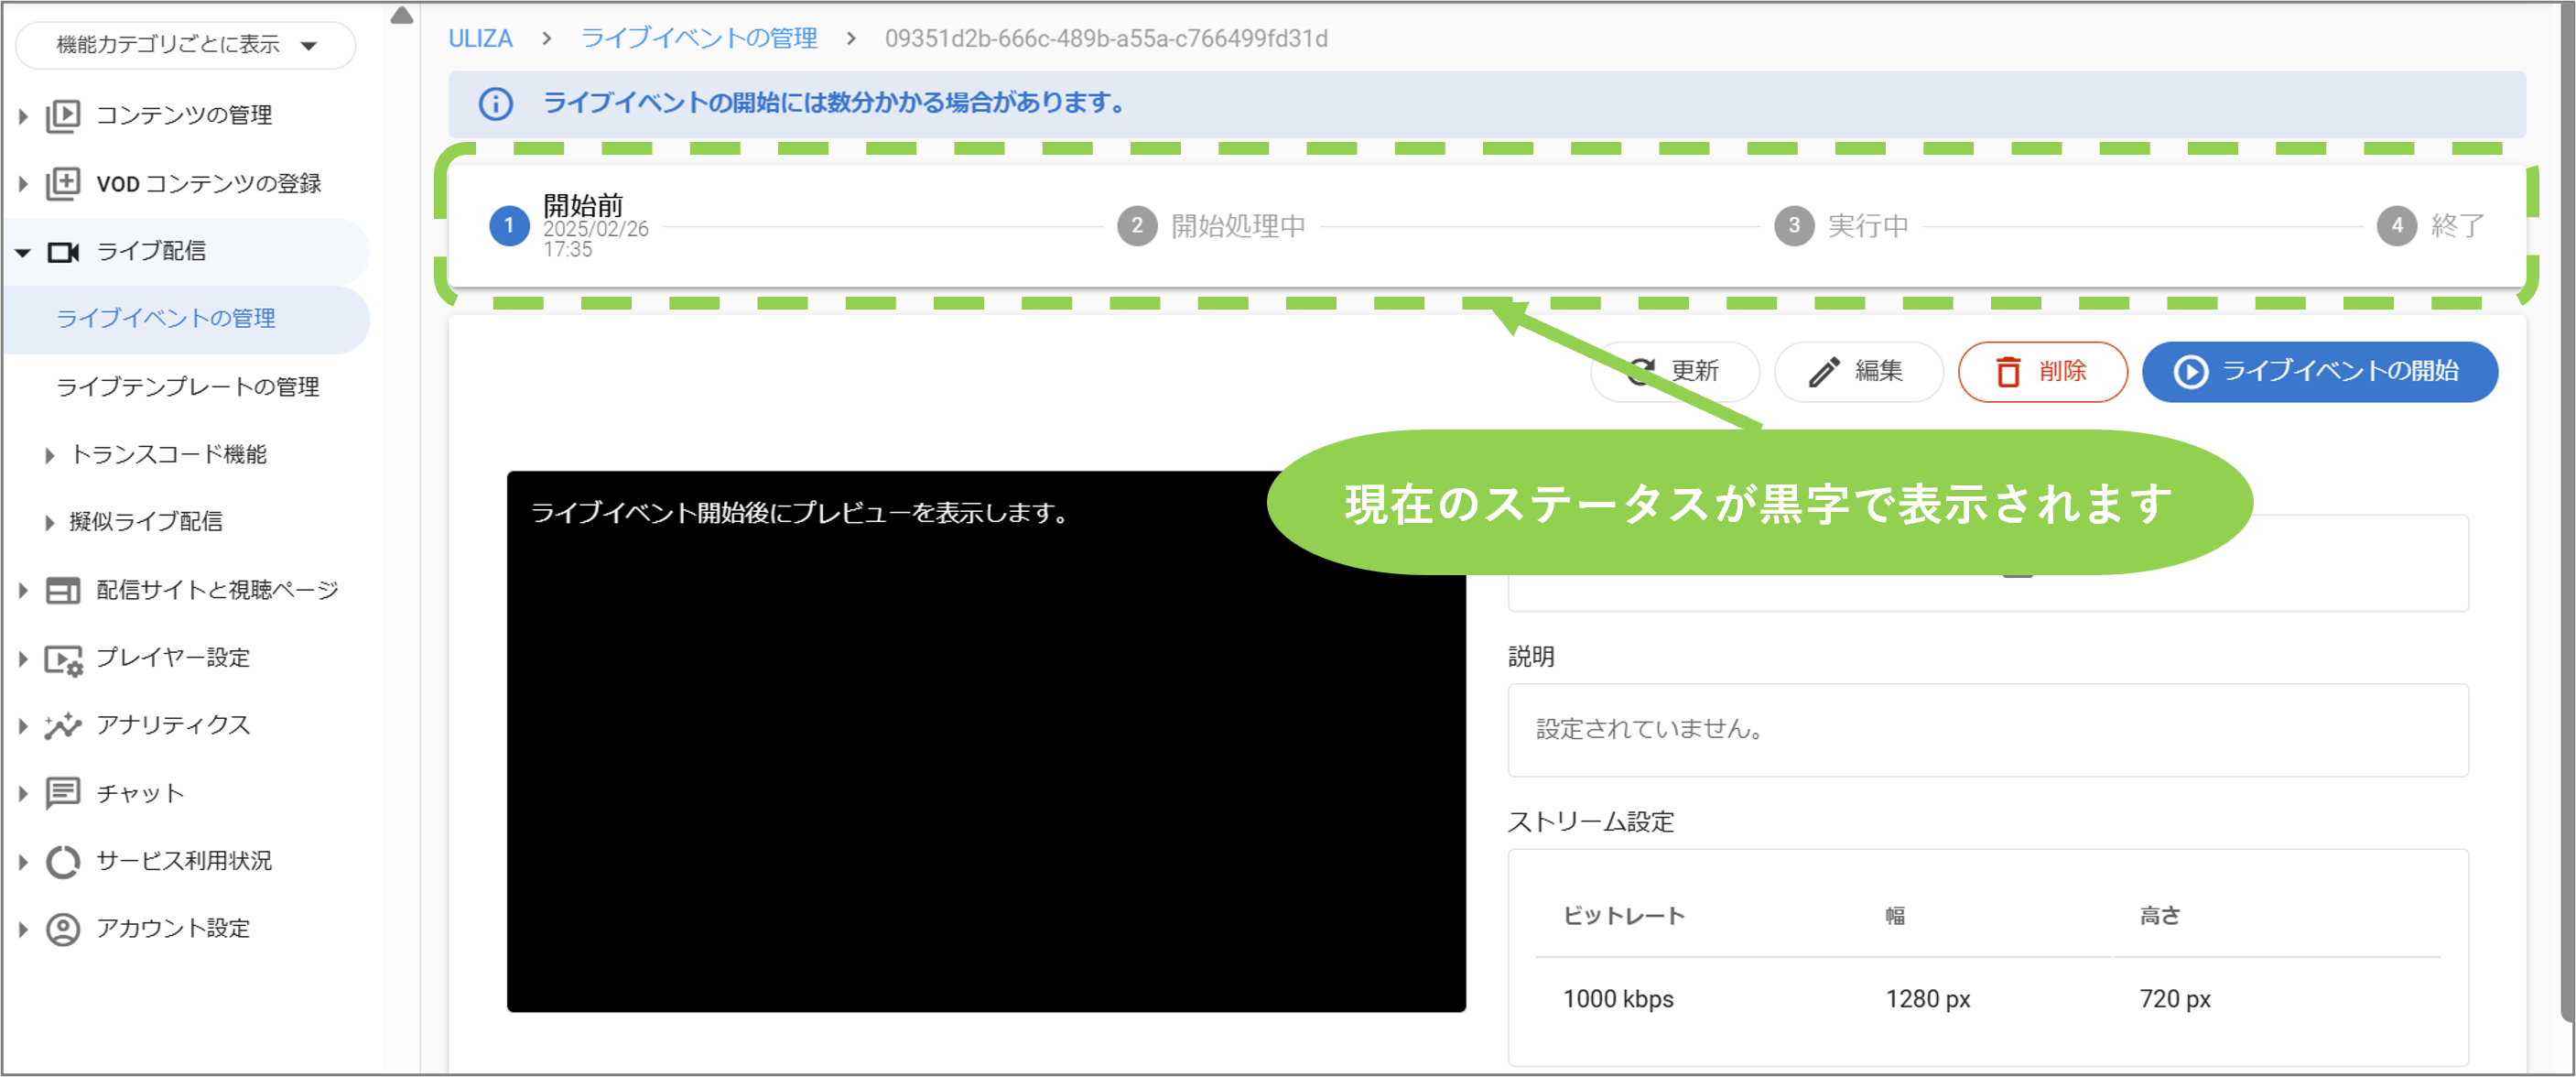The image size is (2576, 1077).
Task: Expand the チャット arrow
Action: (23, 794)
